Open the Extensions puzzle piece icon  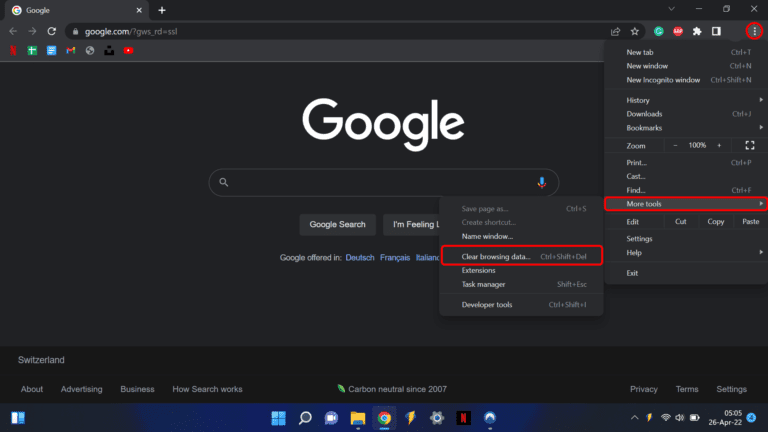[697, 31]
